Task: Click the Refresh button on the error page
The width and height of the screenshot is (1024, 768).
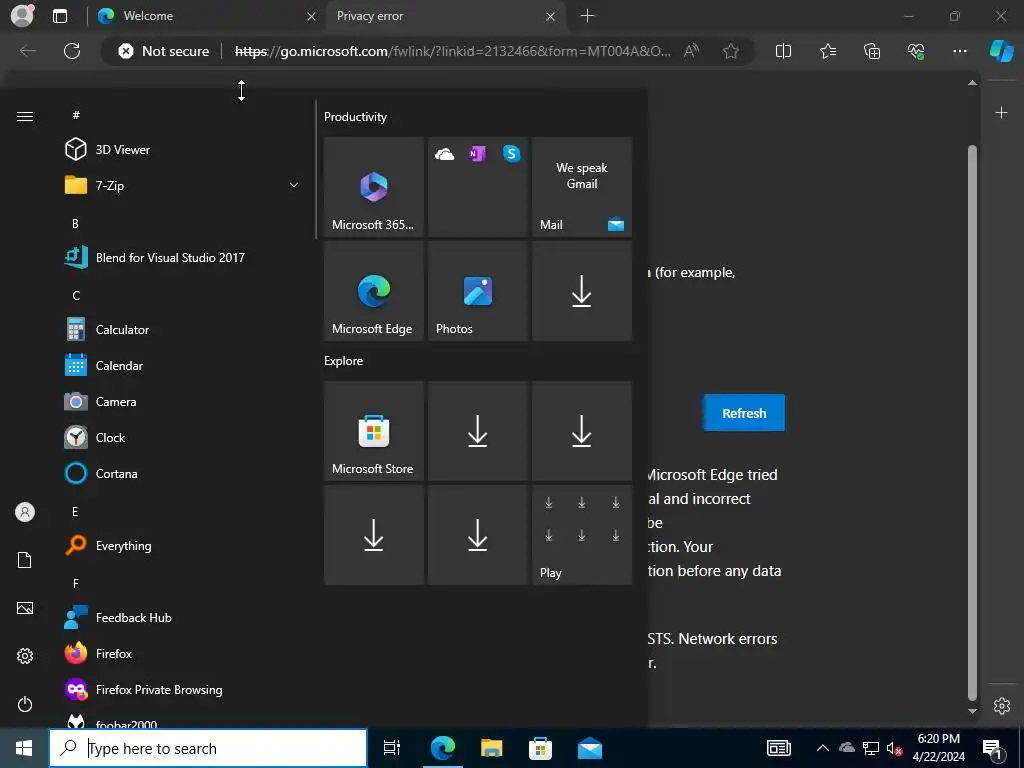Action: tap(744, 413)
